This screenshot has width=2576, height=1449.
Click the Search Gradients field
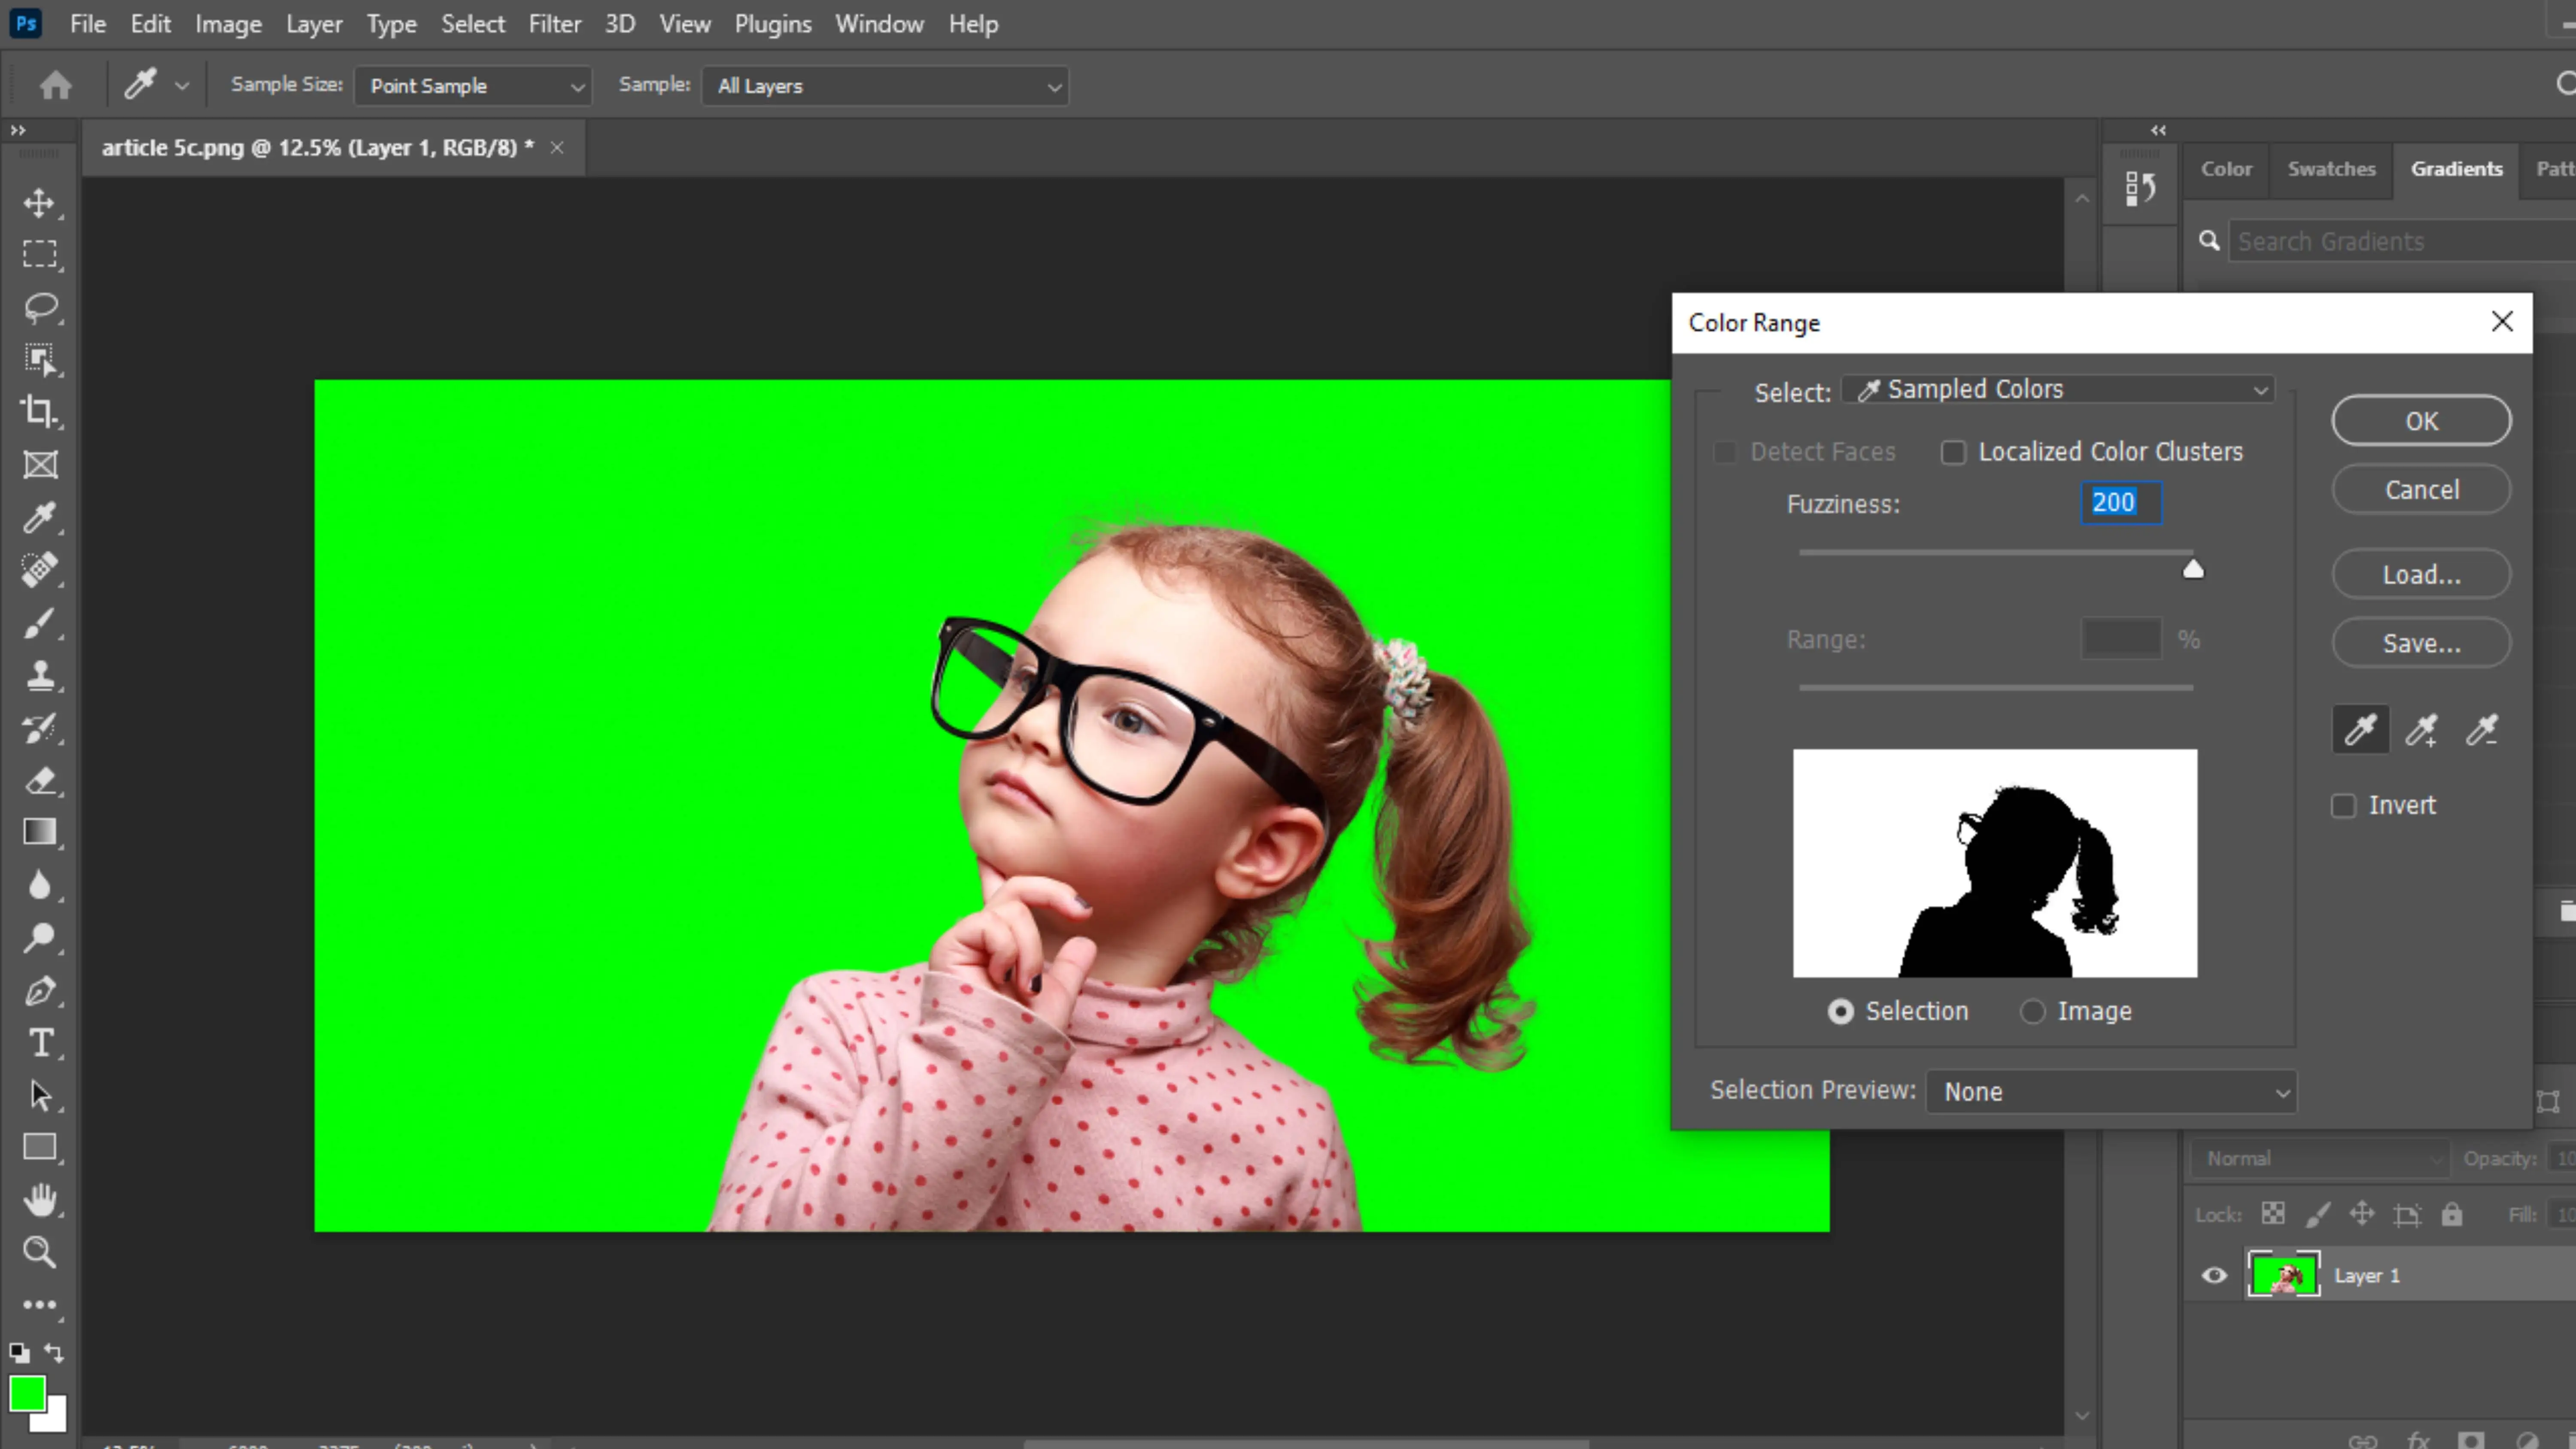2402,242
